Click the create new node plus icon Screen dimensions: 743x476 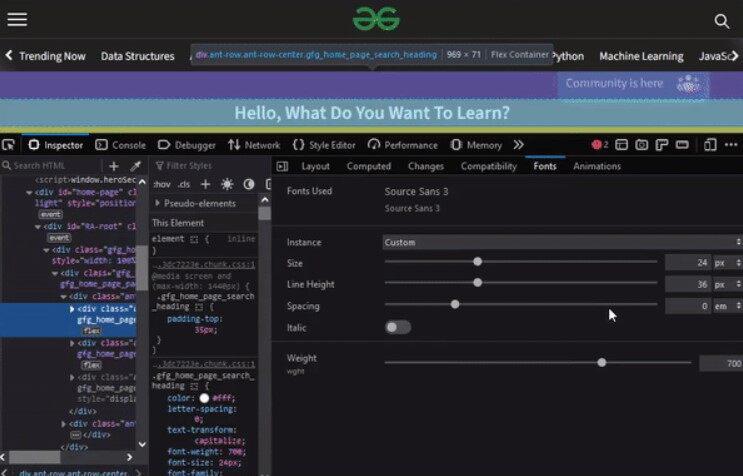[114, 166]
